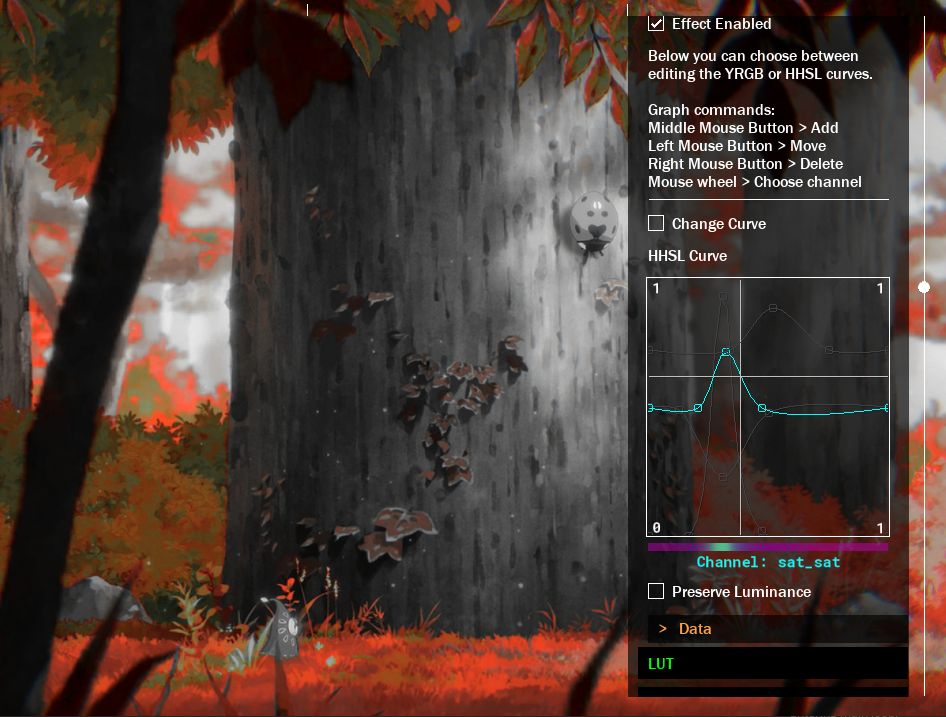
Task: Click the Channel: sat_sat label
Action: point(768,562)
